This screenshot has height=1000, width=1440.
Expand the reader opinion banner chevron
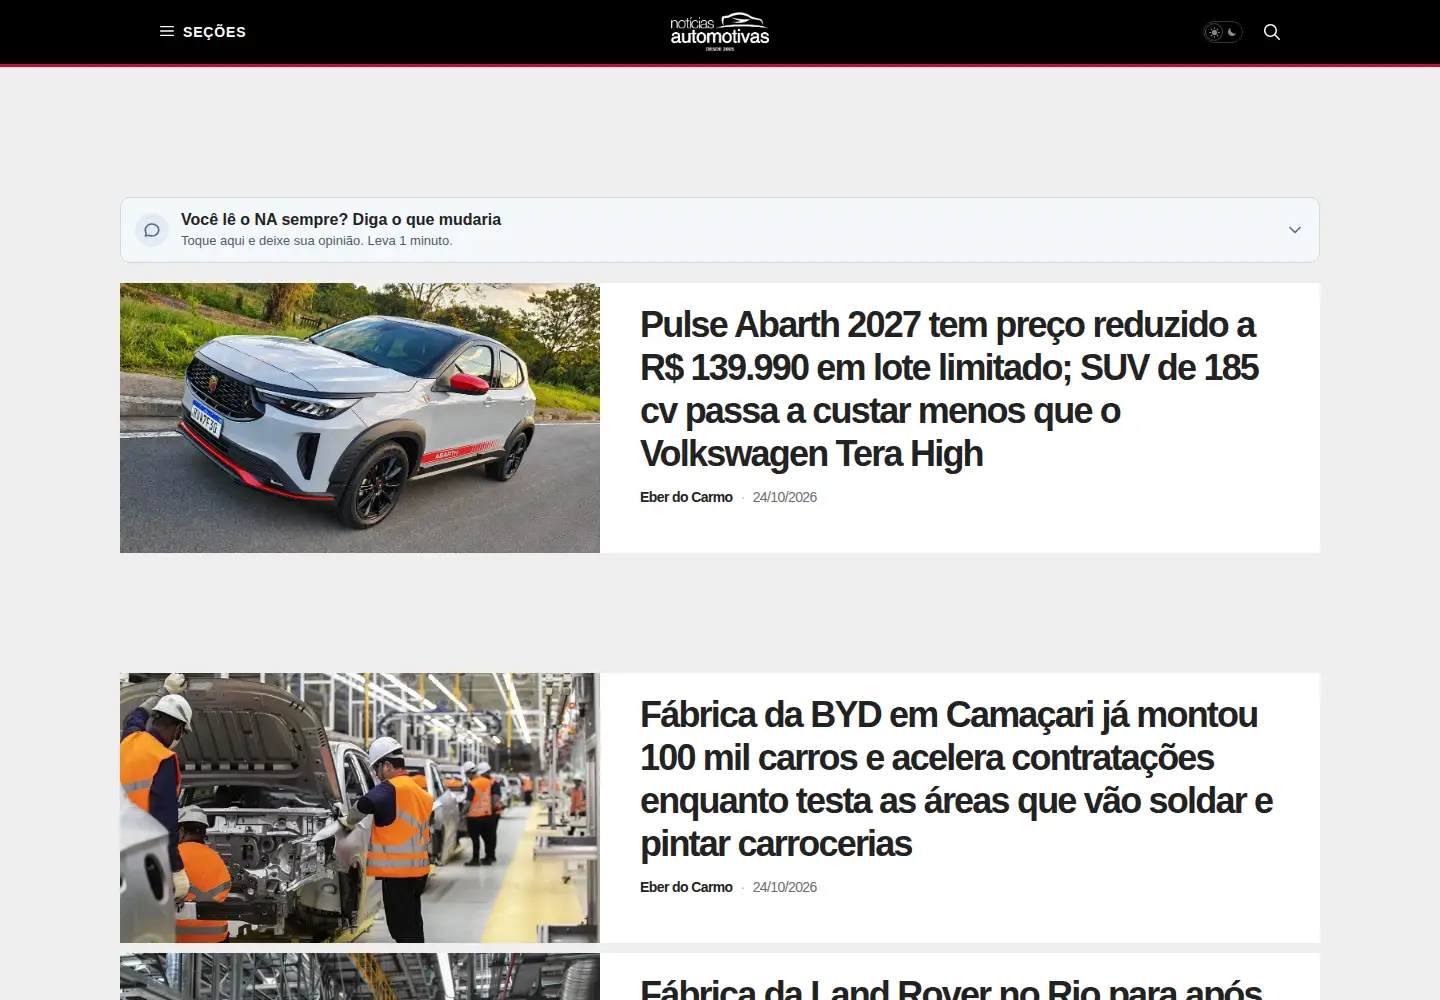[1295, 230]
